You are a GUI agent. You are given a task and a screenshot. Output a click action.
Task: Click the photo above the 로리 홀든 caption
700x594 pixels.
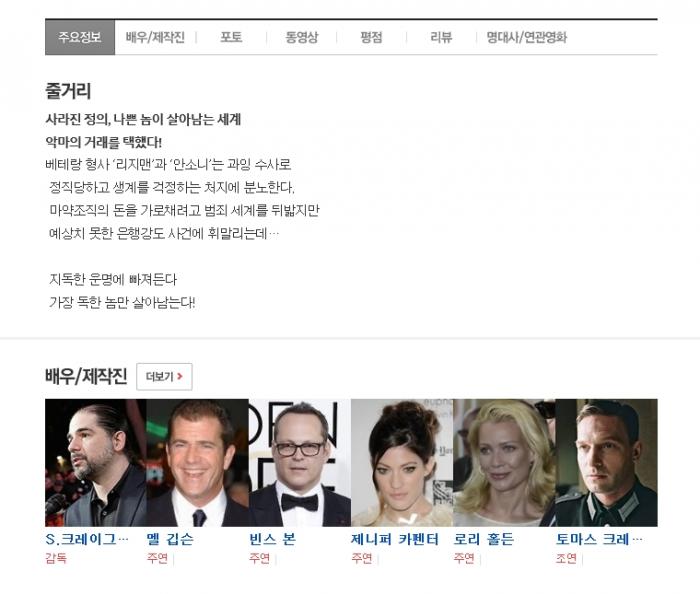tap(504, 462)
